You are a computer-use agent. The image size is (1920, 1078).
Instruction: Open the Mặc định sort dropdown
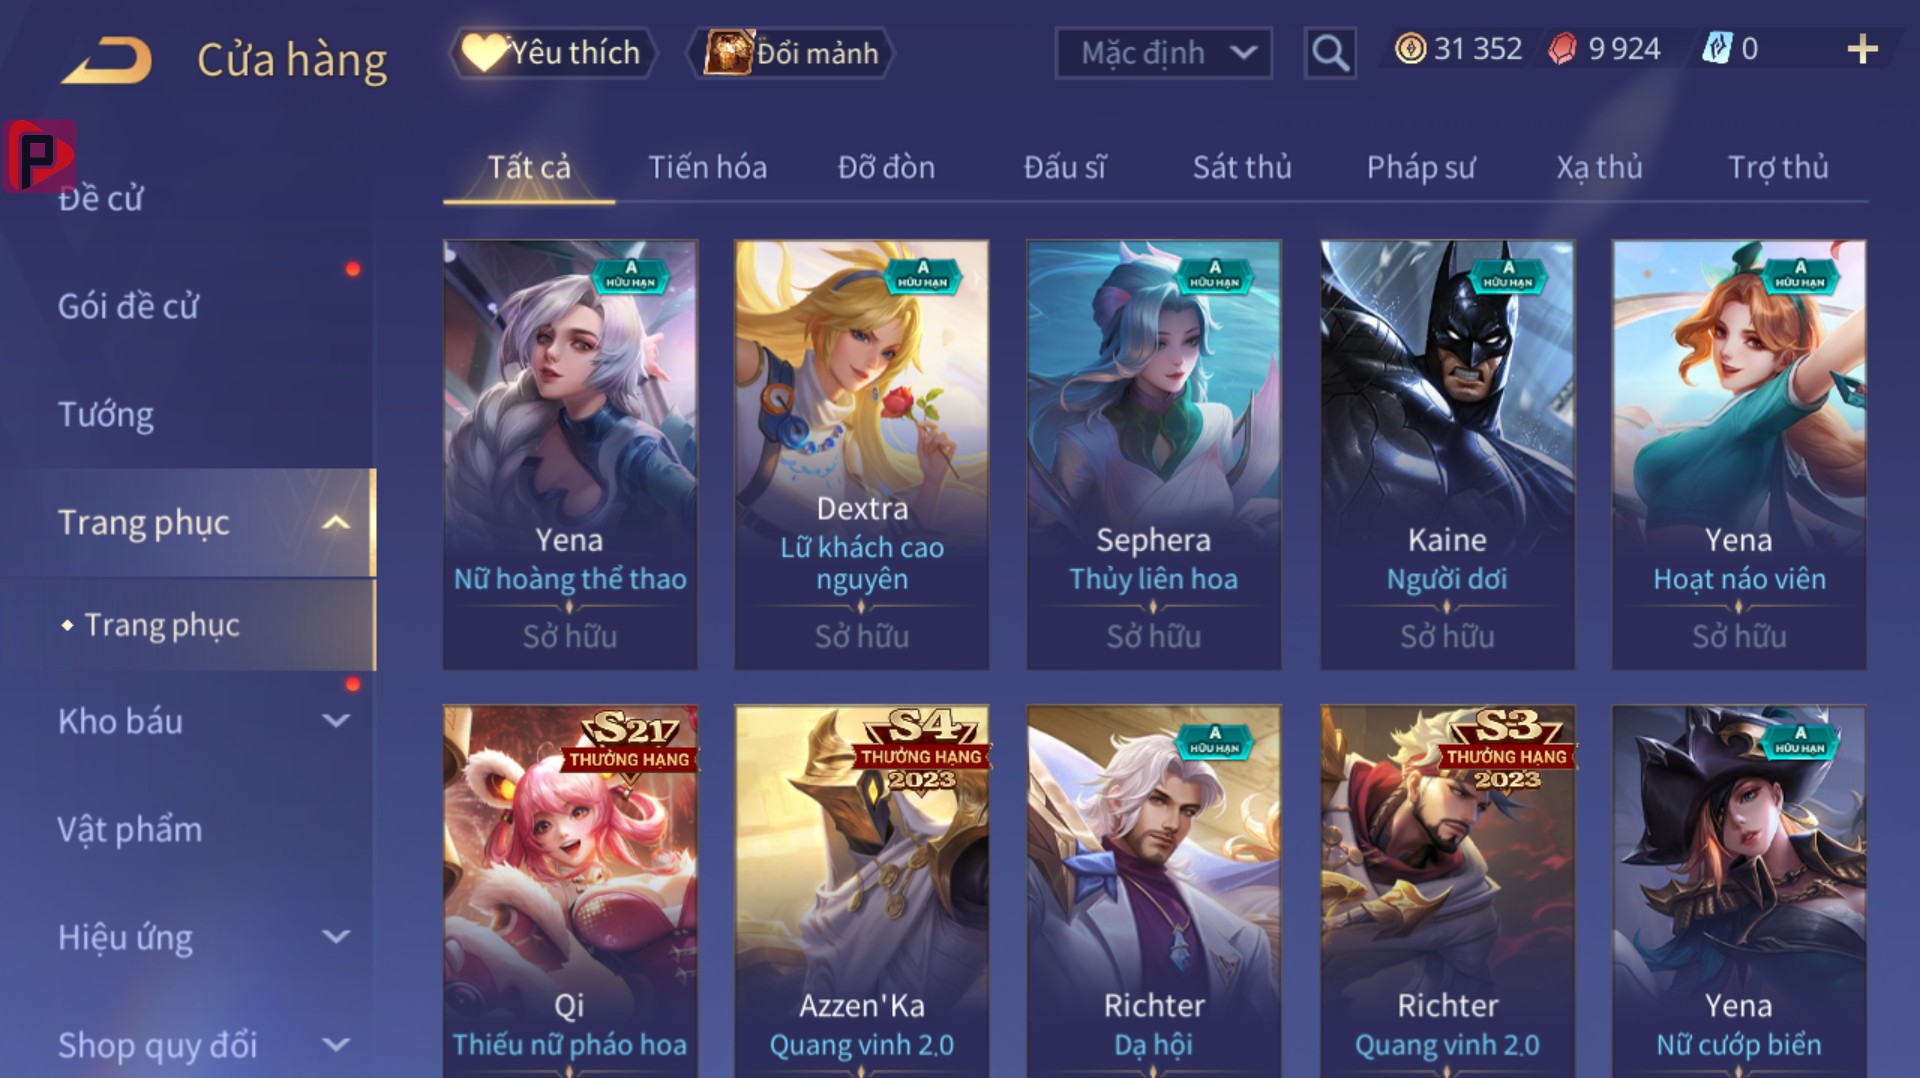(1163, 53)
